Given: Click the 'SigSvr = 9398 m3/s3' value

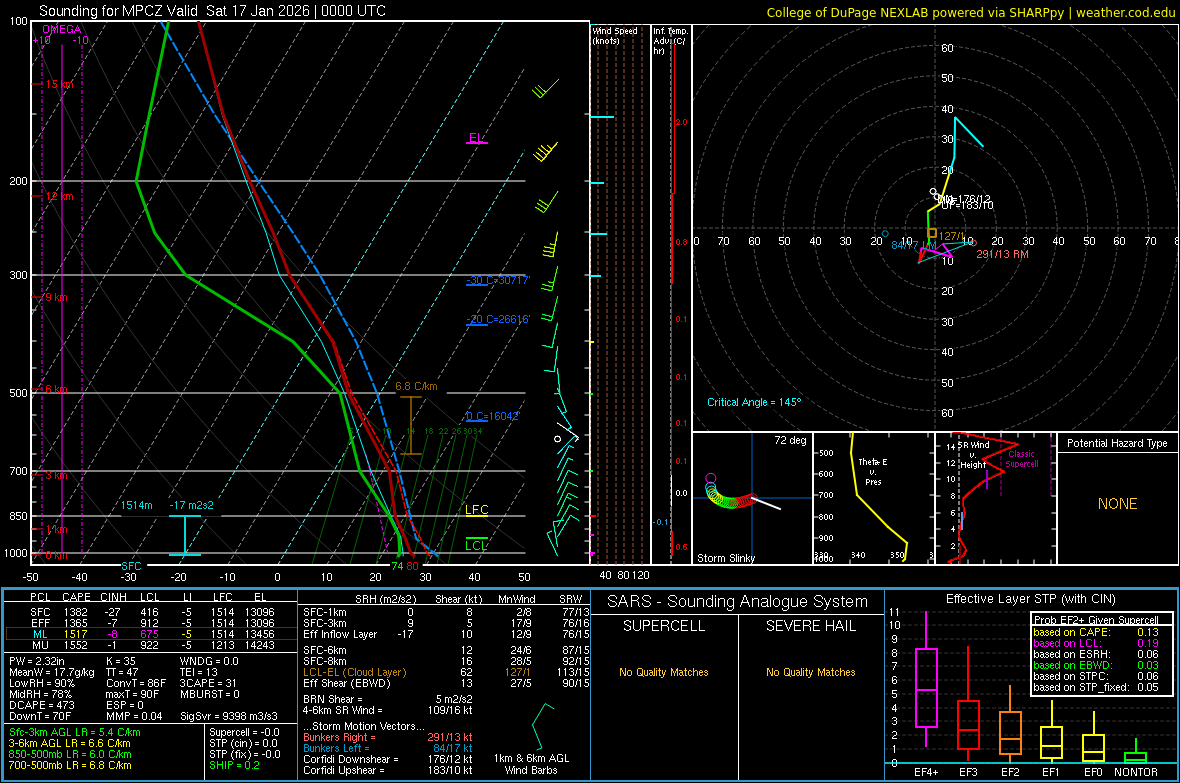Looking at the screenshot, I should click(229, 716).
